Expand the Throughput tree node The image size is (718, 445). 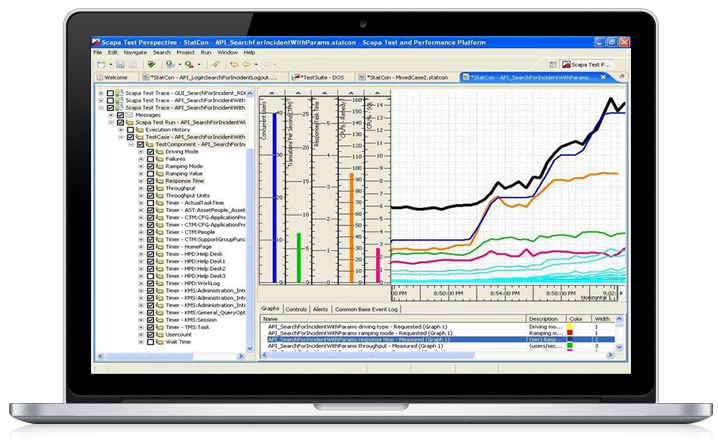click(x=141, y=188)
